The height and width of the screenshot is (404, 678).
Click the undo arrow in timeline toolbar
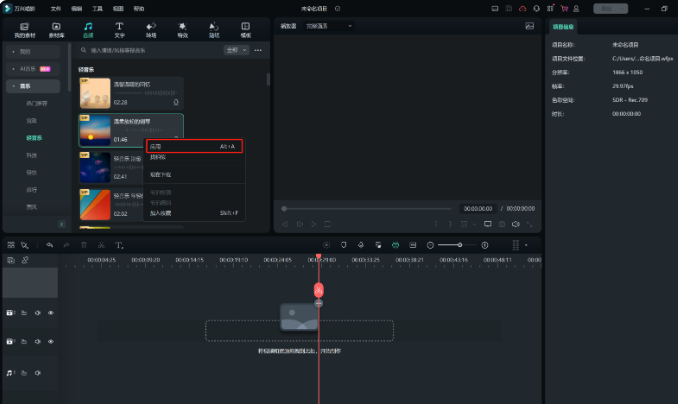click(x=49, y=245)
